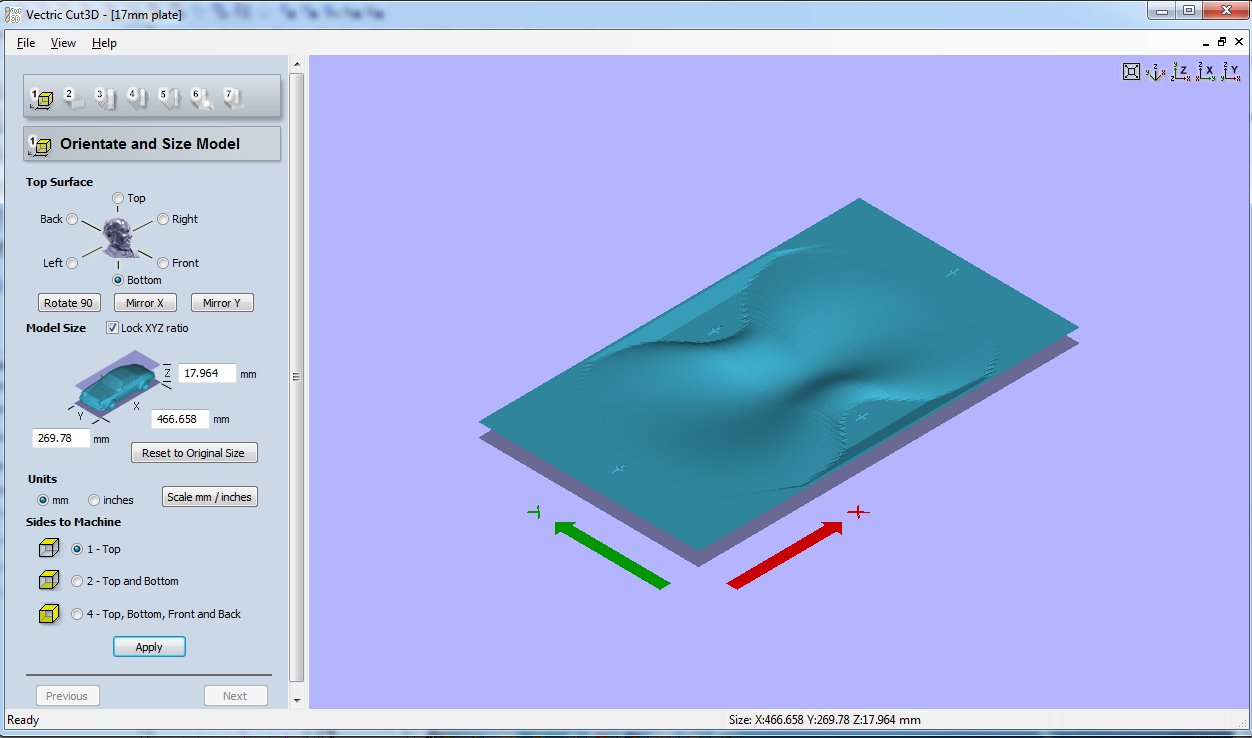Screen dimensions: 1252x738
Task: Select 4 - Top, Bottom, Front and Back
Action: (78, 614)
